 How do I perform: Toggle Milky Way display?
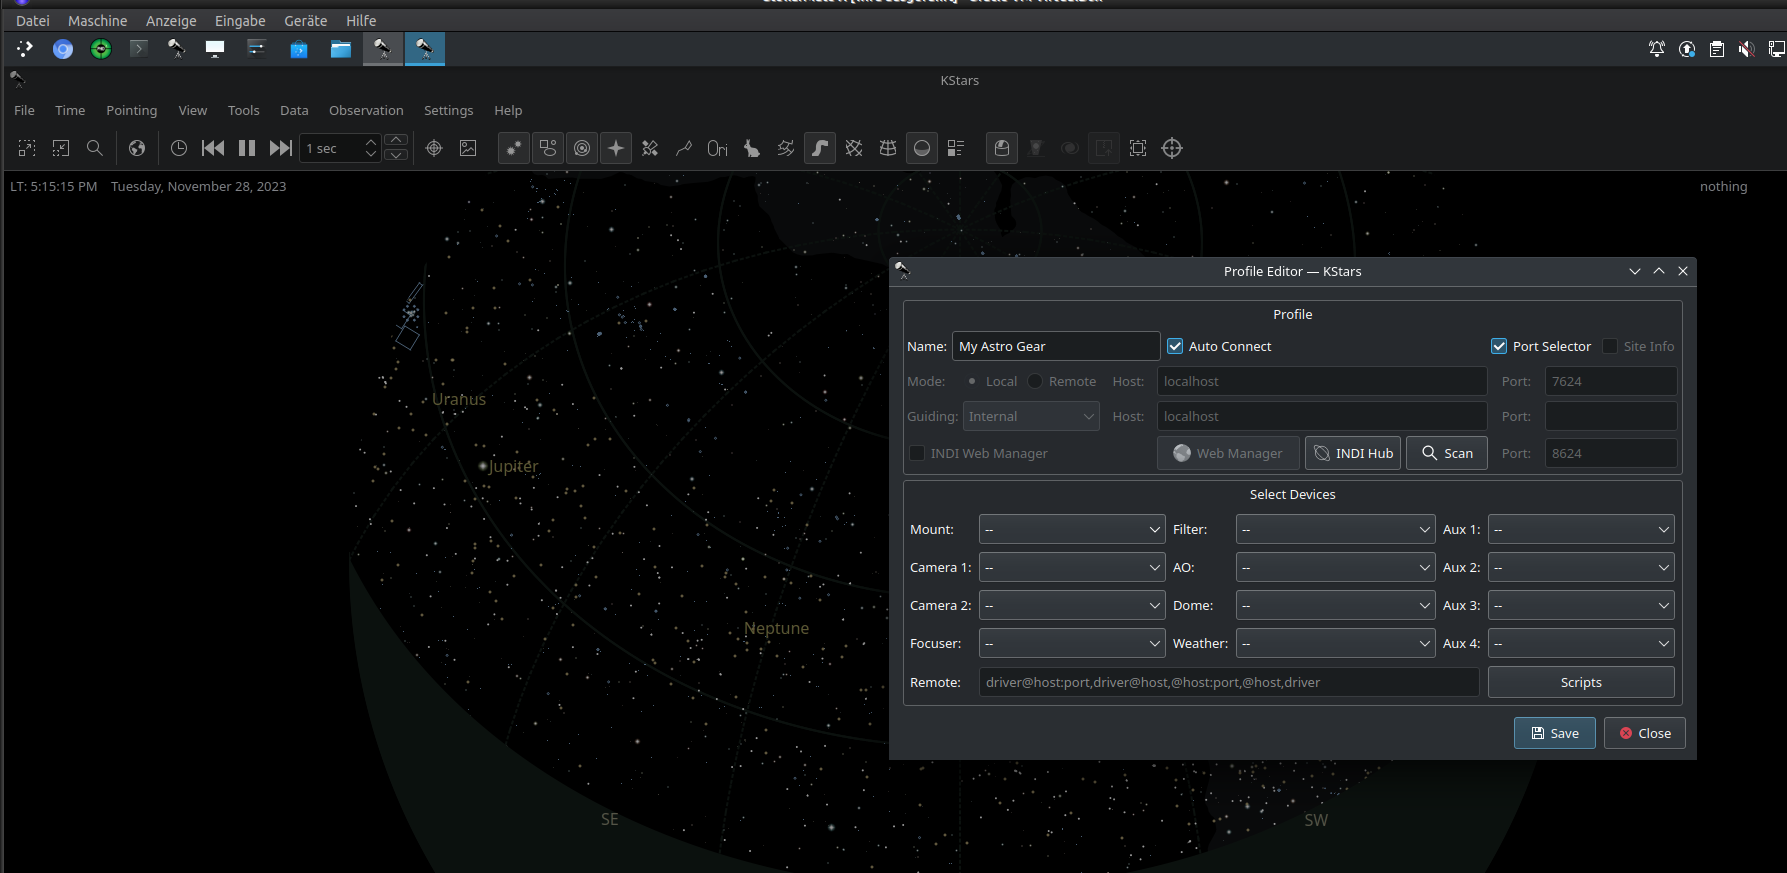pyautogui.click(x=820, y=148)
